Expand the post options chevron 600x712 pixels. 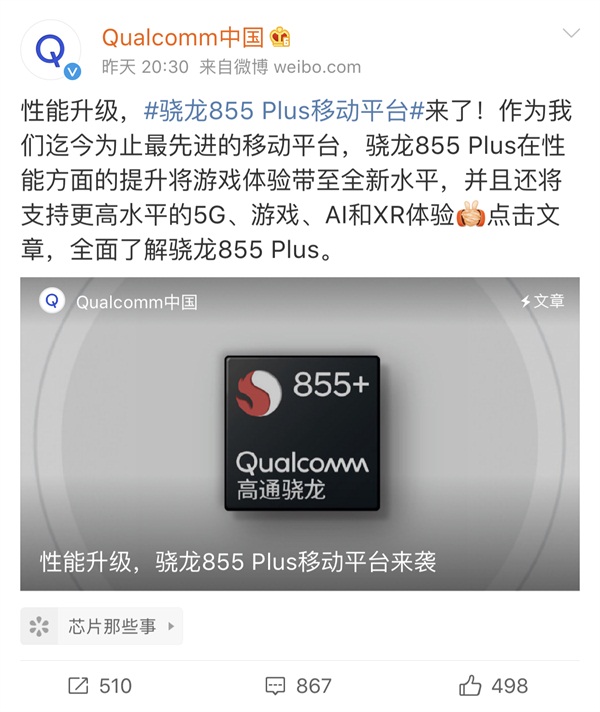571,33
